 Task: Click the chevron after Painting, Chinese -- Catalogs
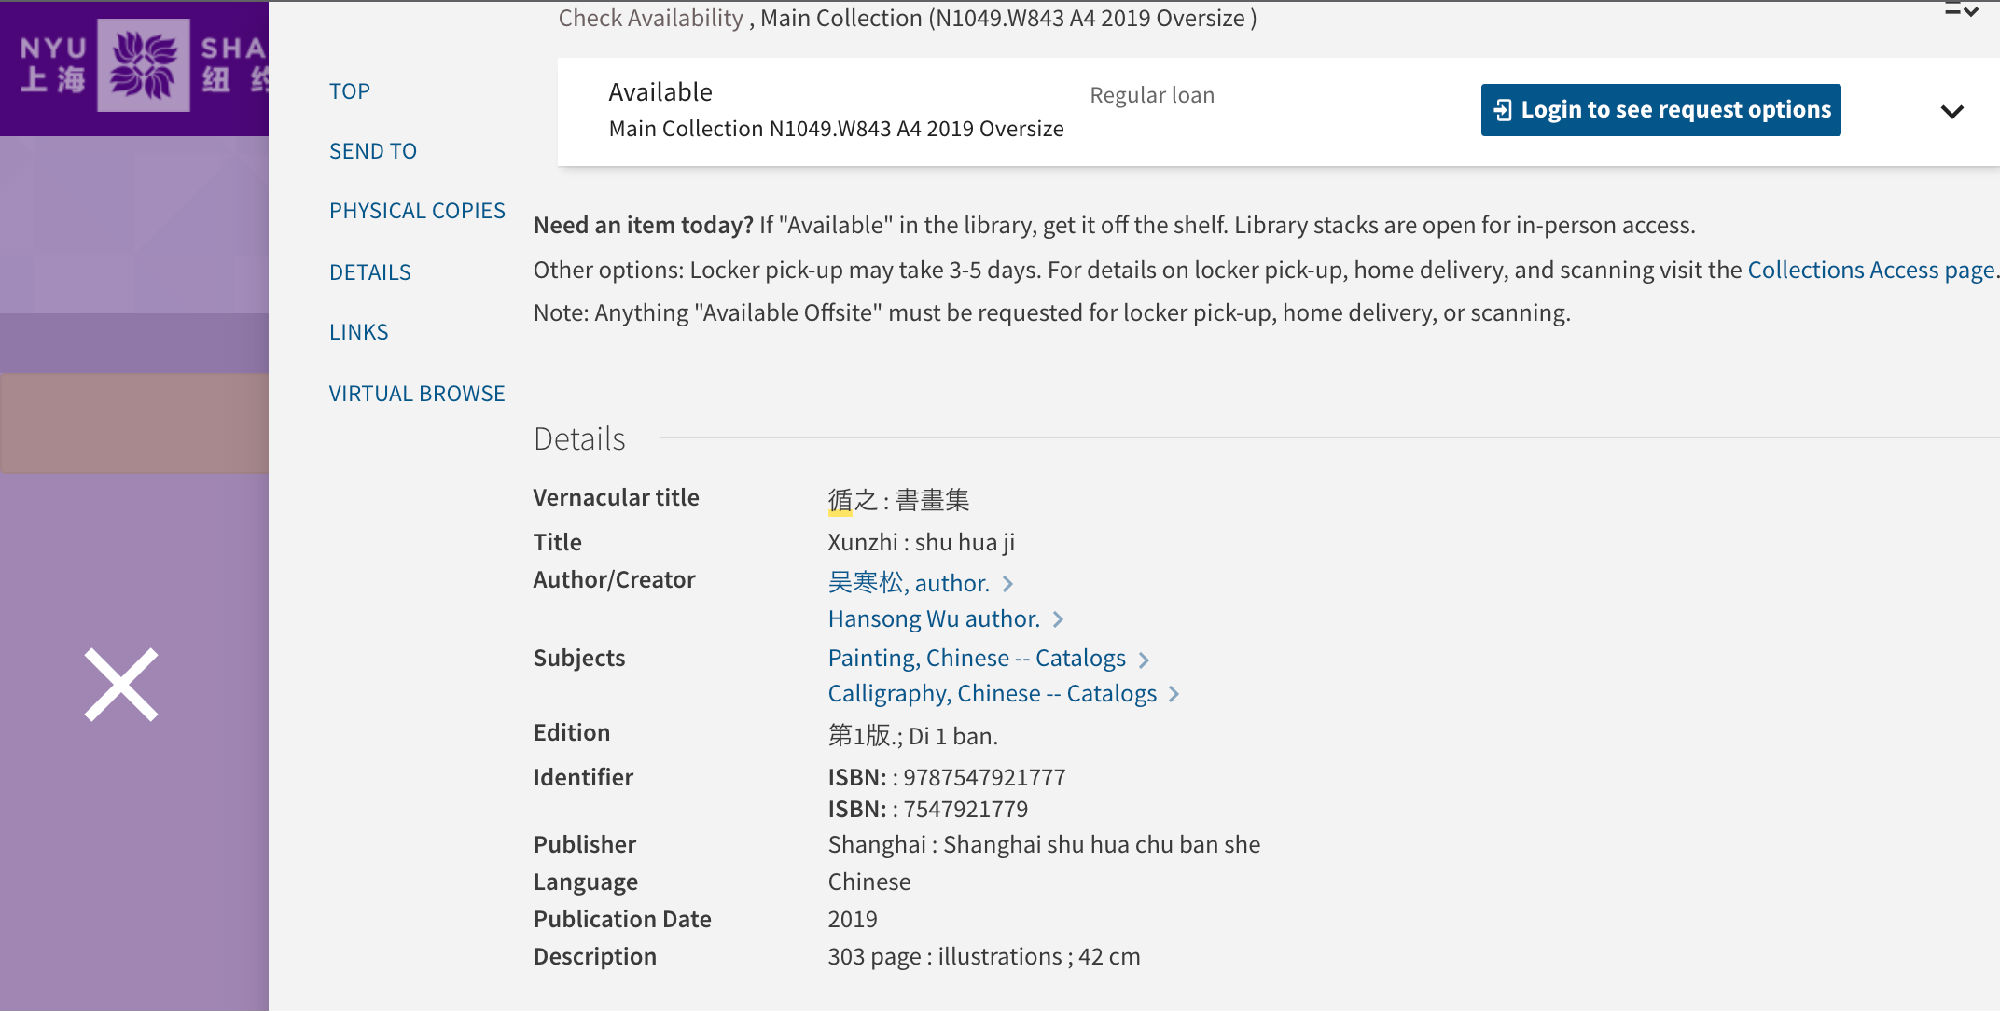click(x=1144, y=660)
